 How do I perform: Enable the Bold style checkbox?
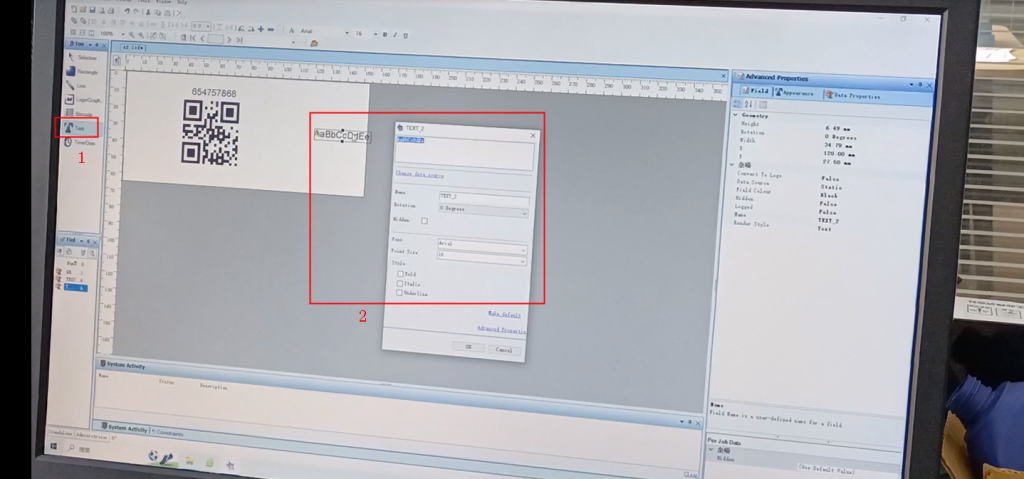[x=400, y=272]
